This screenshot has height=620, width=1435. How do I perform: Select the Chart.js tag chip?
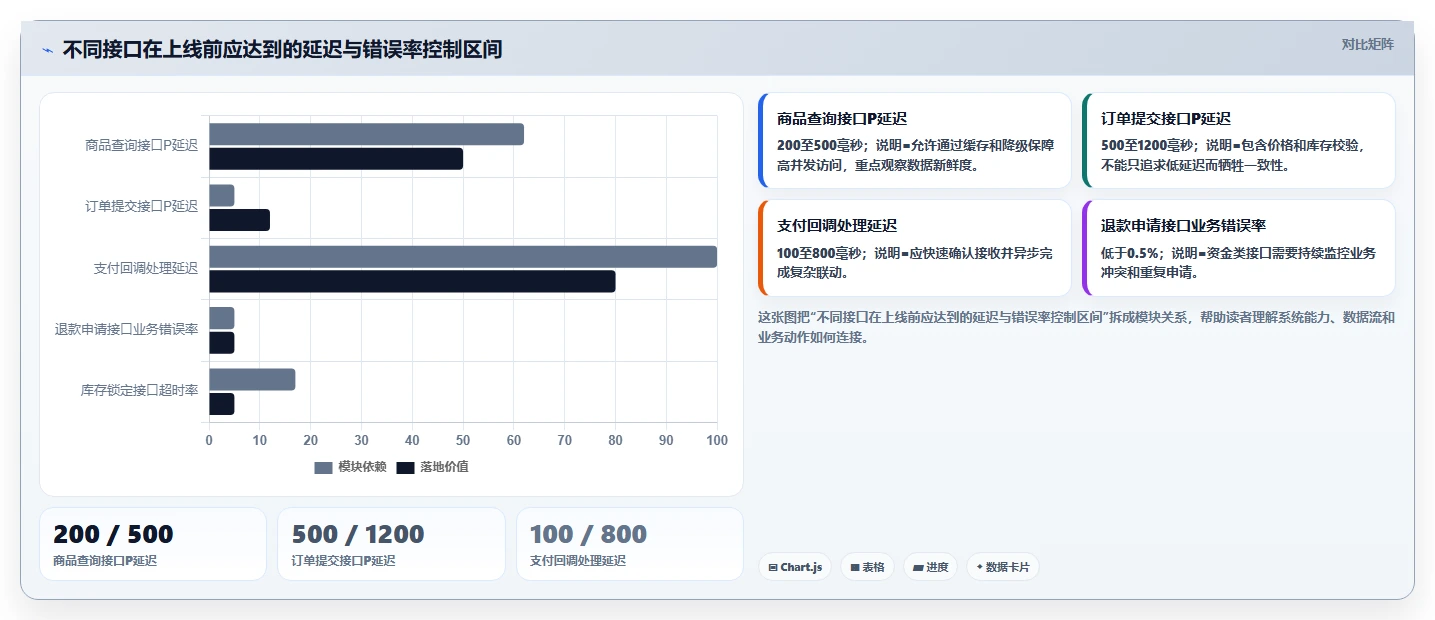795,567
